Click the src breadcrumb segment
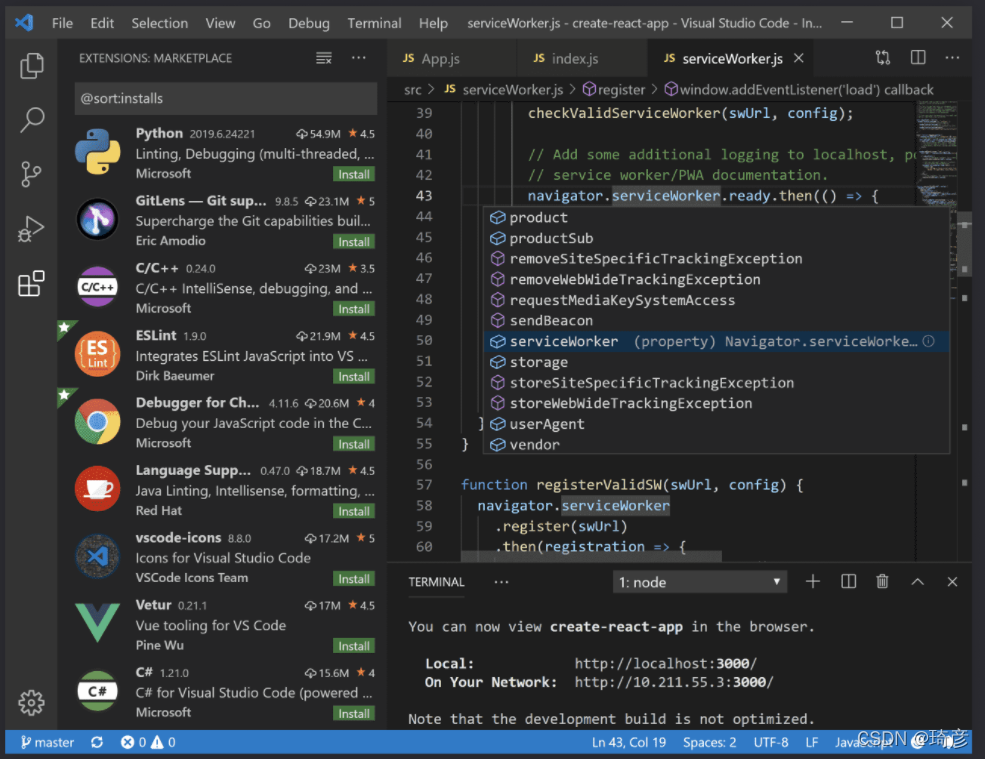985x759 pixels. coord(413,90)
